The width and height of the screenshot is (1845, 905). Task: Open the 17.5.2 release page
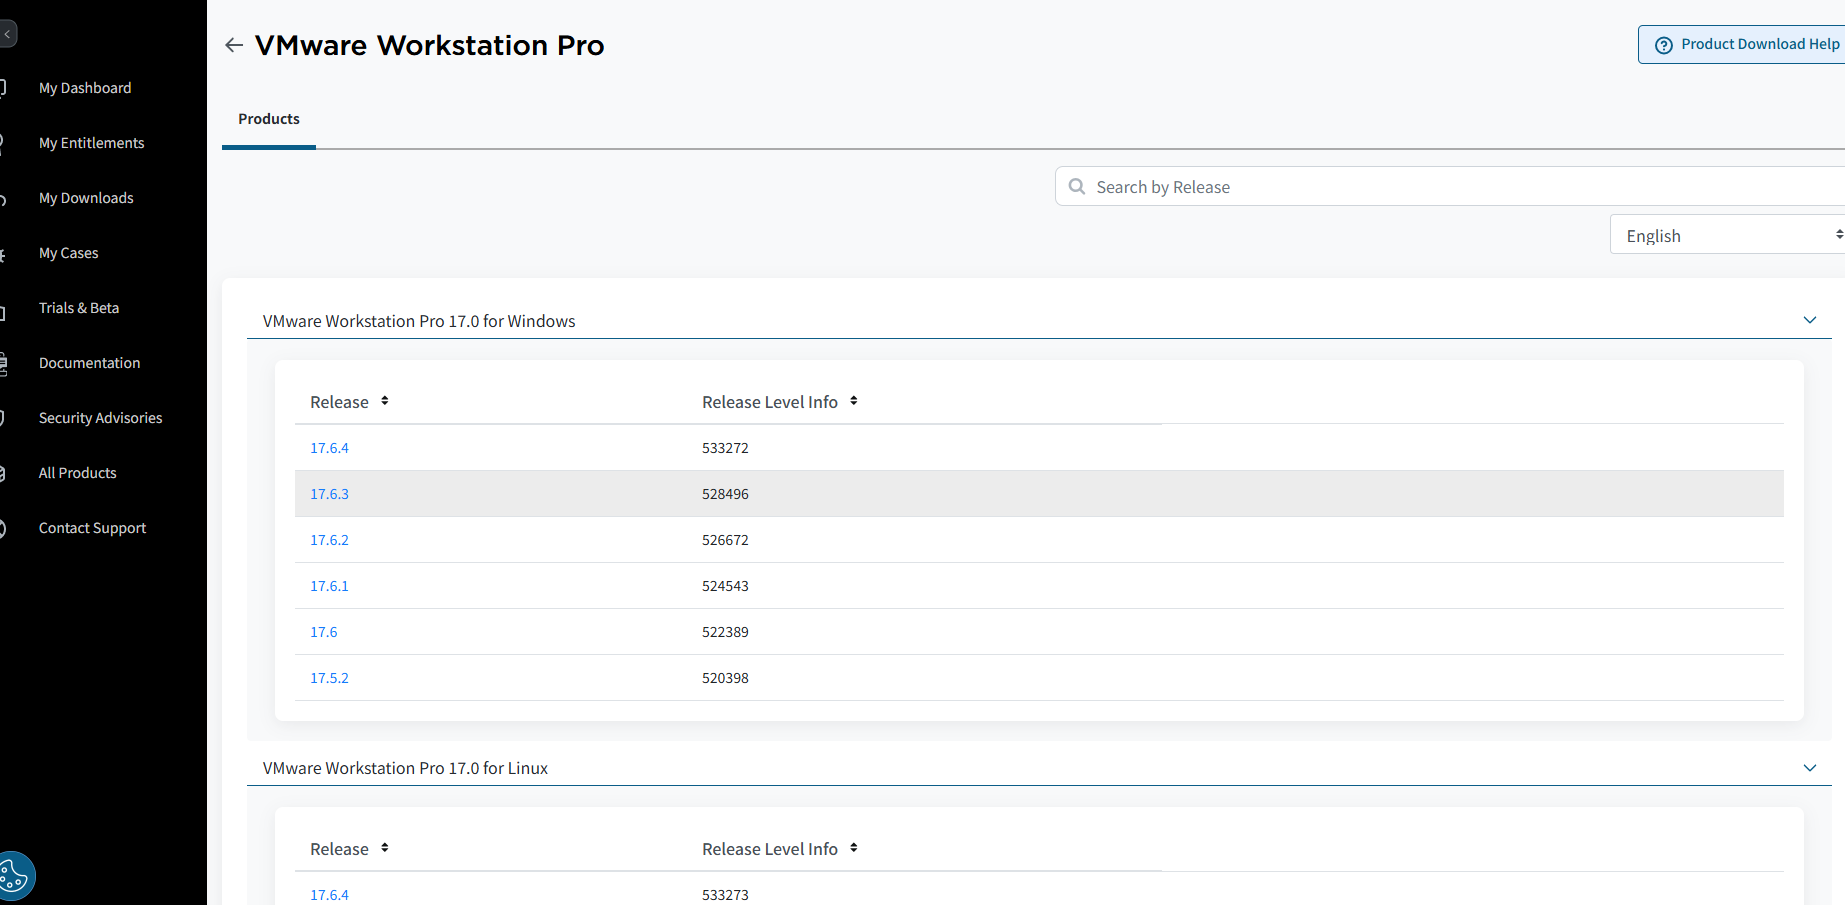coord(329,677)
